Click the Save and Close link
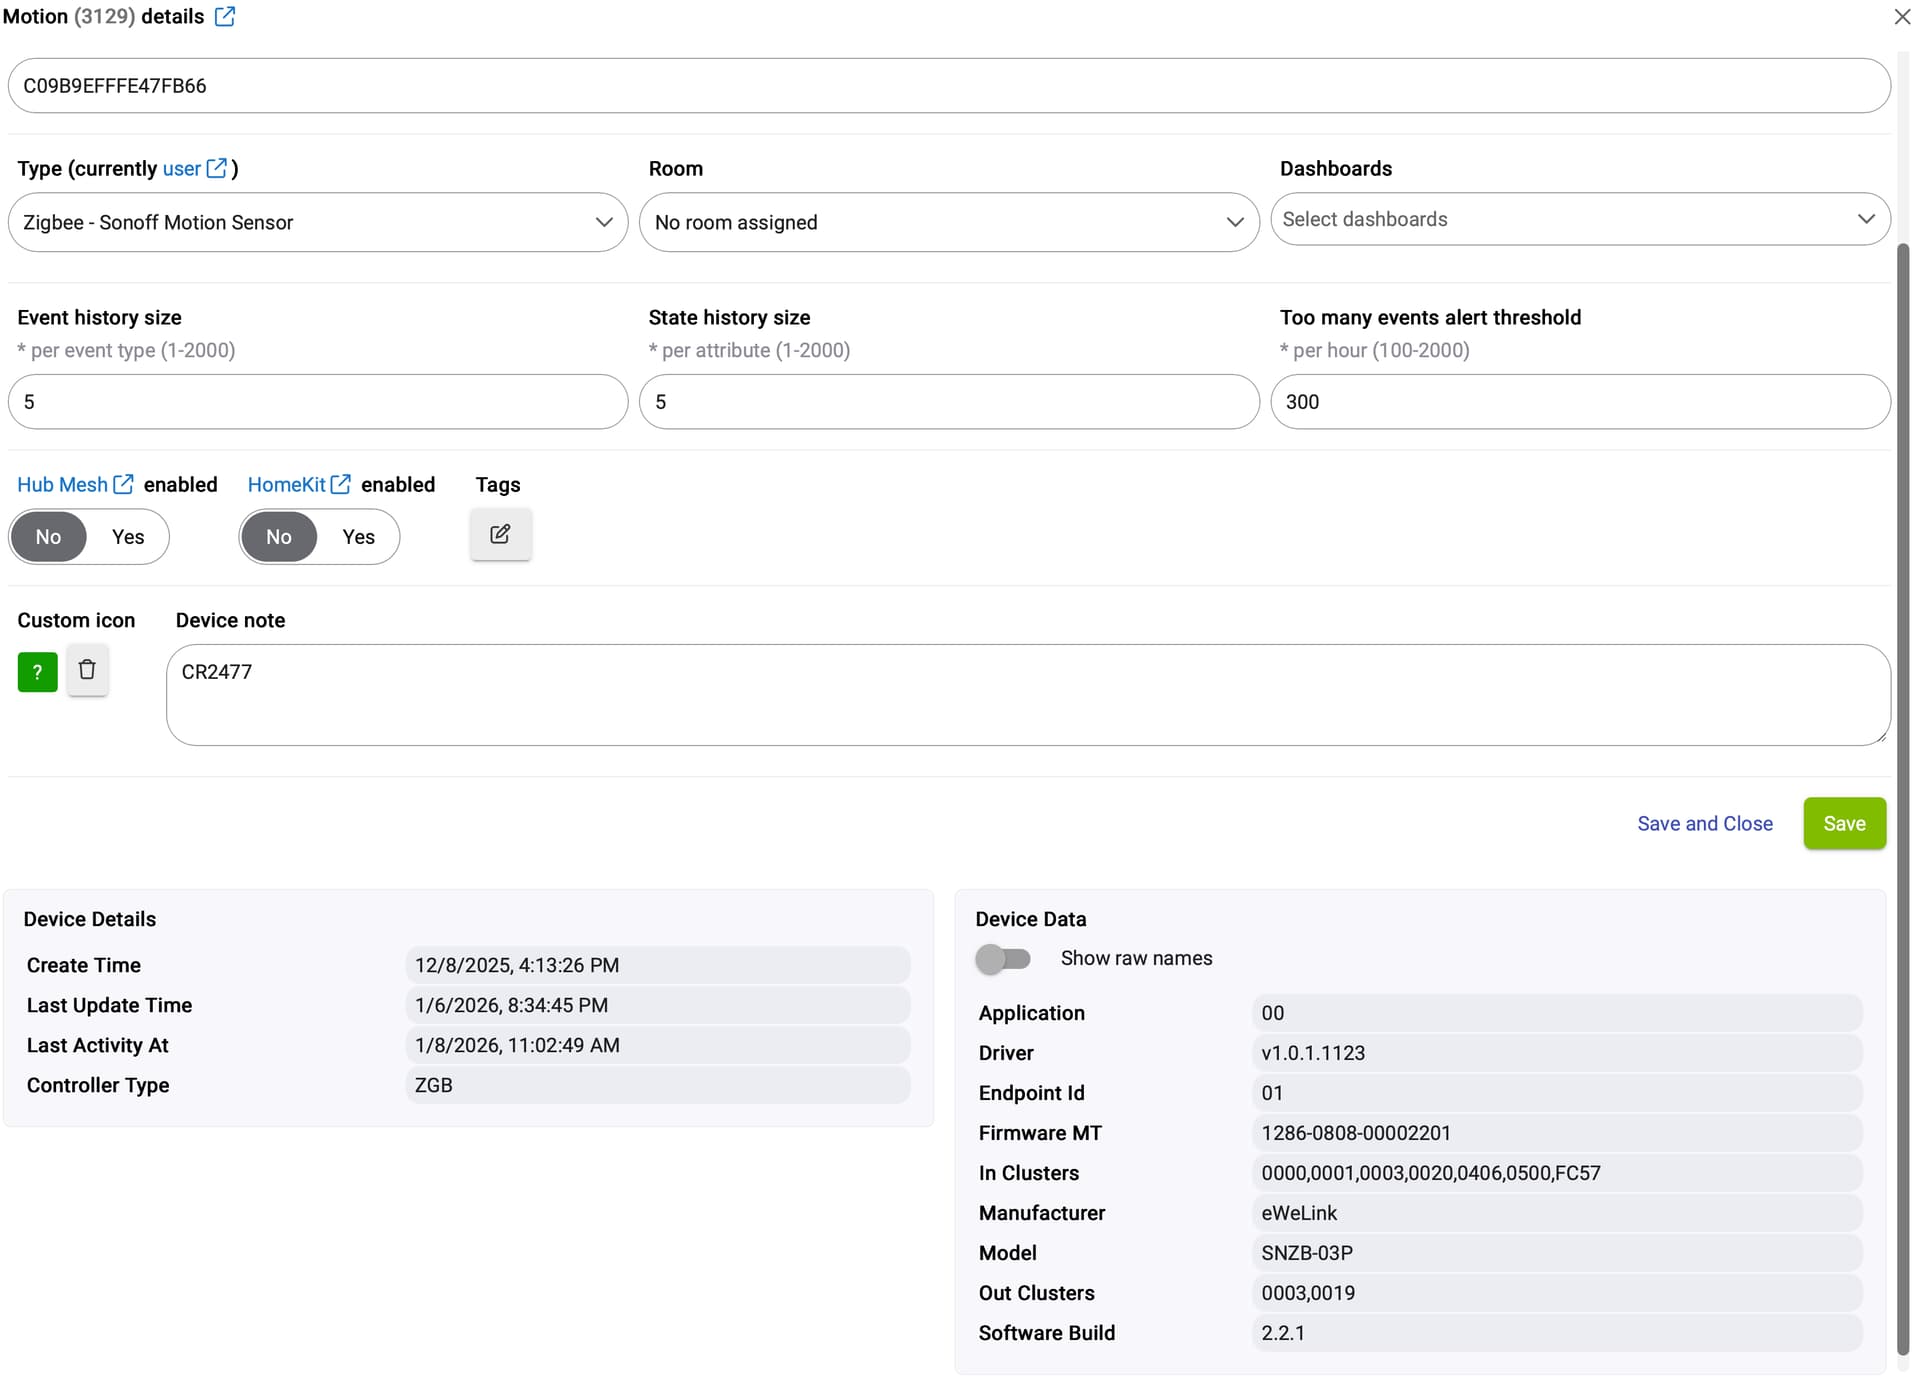This screenshot has height=1400, width=1920. pyautogui.click(x=1704, y=823)
